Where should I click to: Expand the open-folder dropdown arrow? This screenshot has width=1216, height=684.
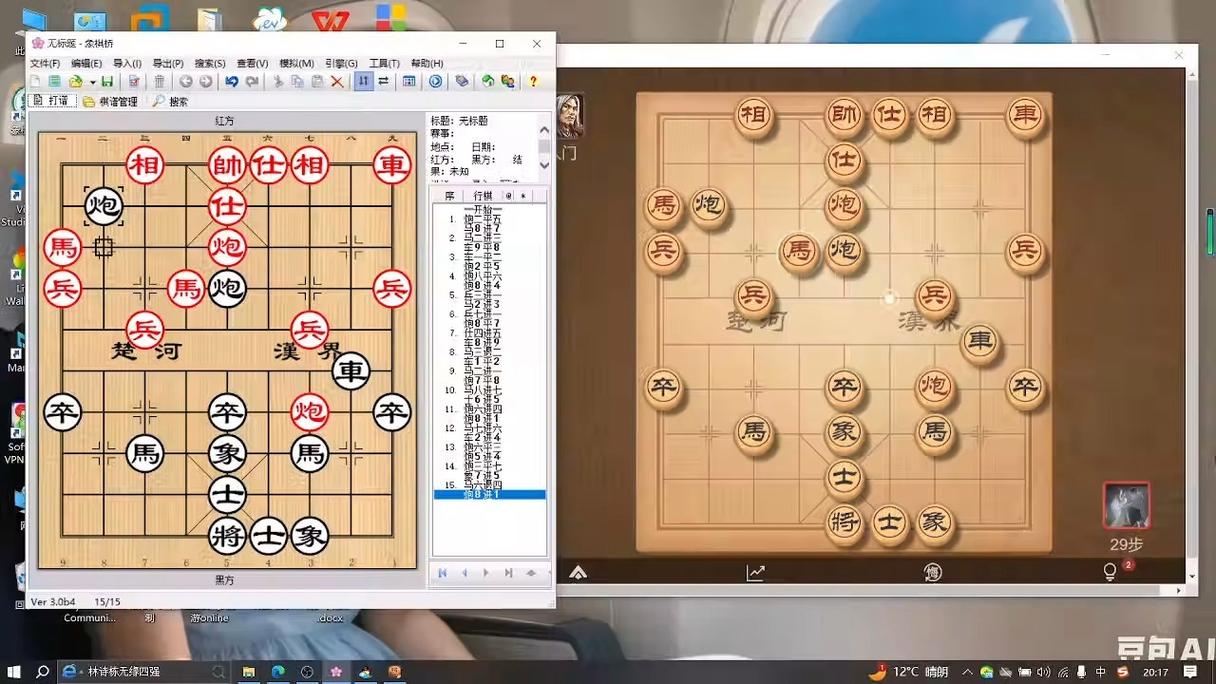92,82
